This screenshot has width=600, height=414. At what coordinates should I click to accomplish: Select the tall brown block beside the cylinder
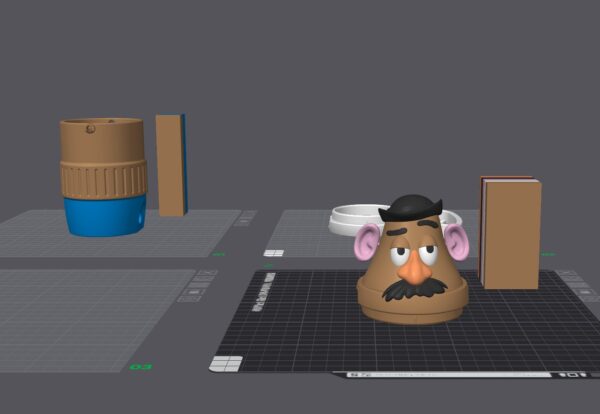(x=171, y=165)
